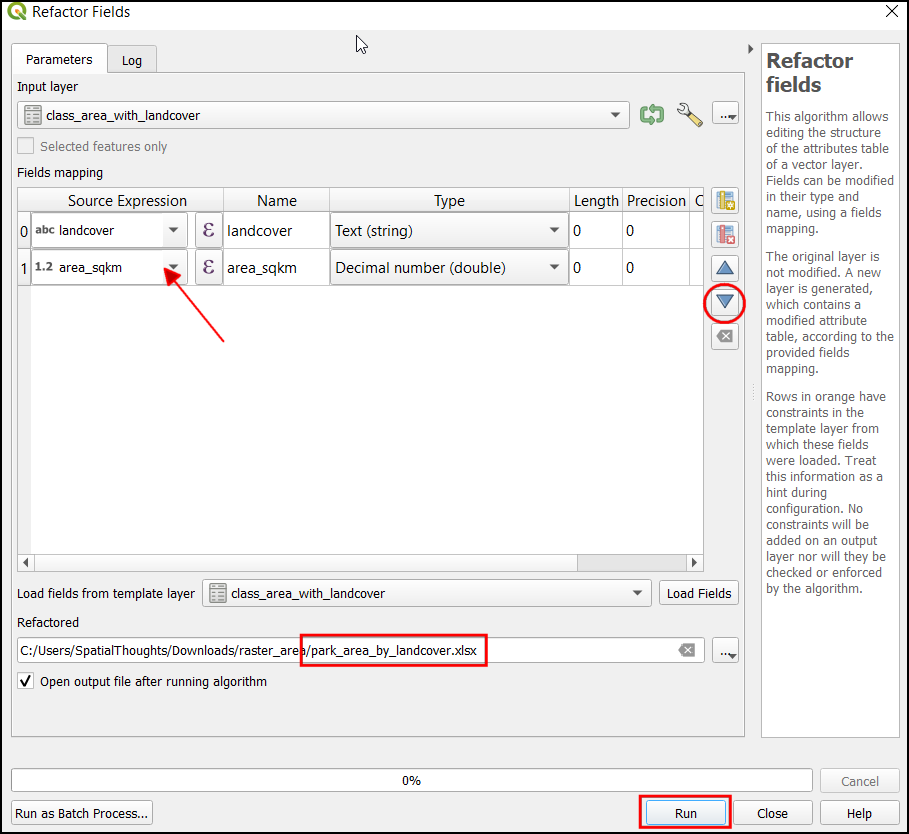Expand the Input layer dropdown

616,115
